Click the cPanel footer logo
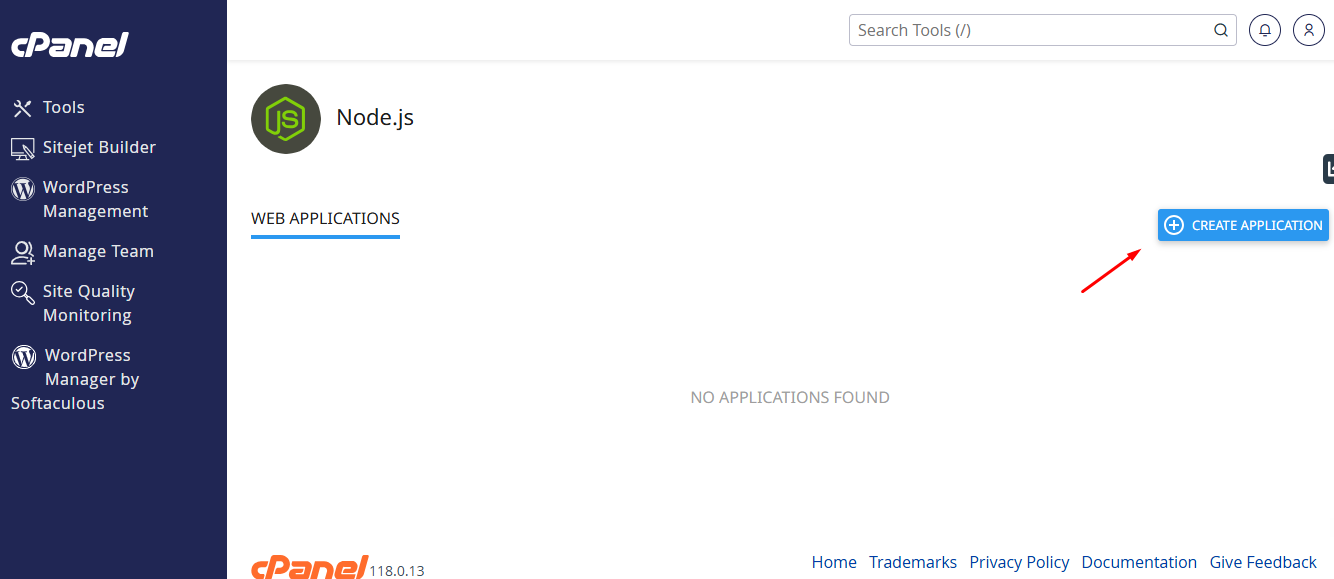The height and width of the screenshot is (579, 1334). [x=309, y=567]
